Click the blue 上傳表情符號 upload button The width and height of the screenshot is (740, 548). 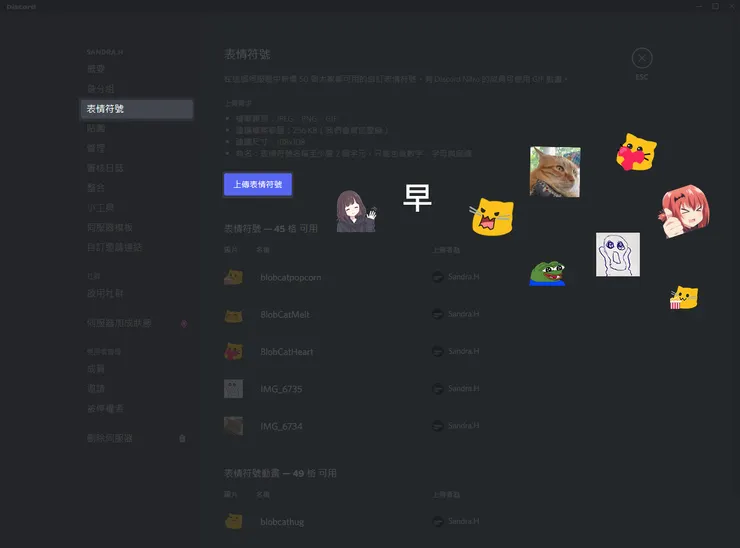[x=258, y=184]
